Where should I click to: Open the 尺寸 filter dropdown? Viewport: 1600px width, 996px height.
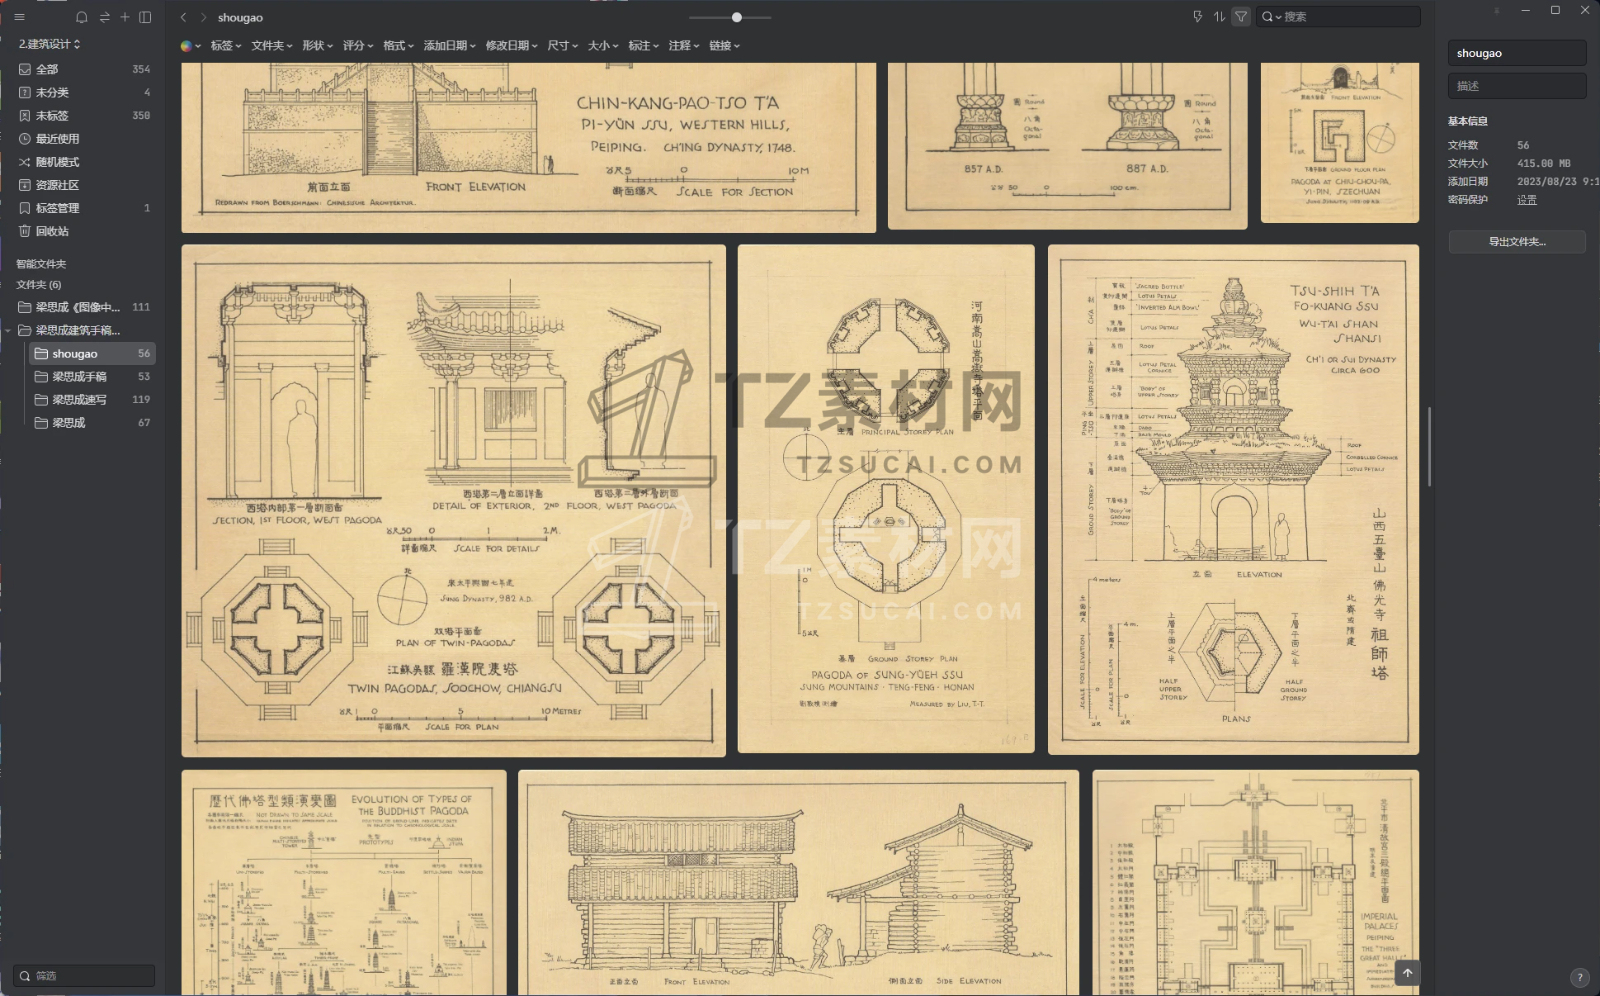[563, 45]
